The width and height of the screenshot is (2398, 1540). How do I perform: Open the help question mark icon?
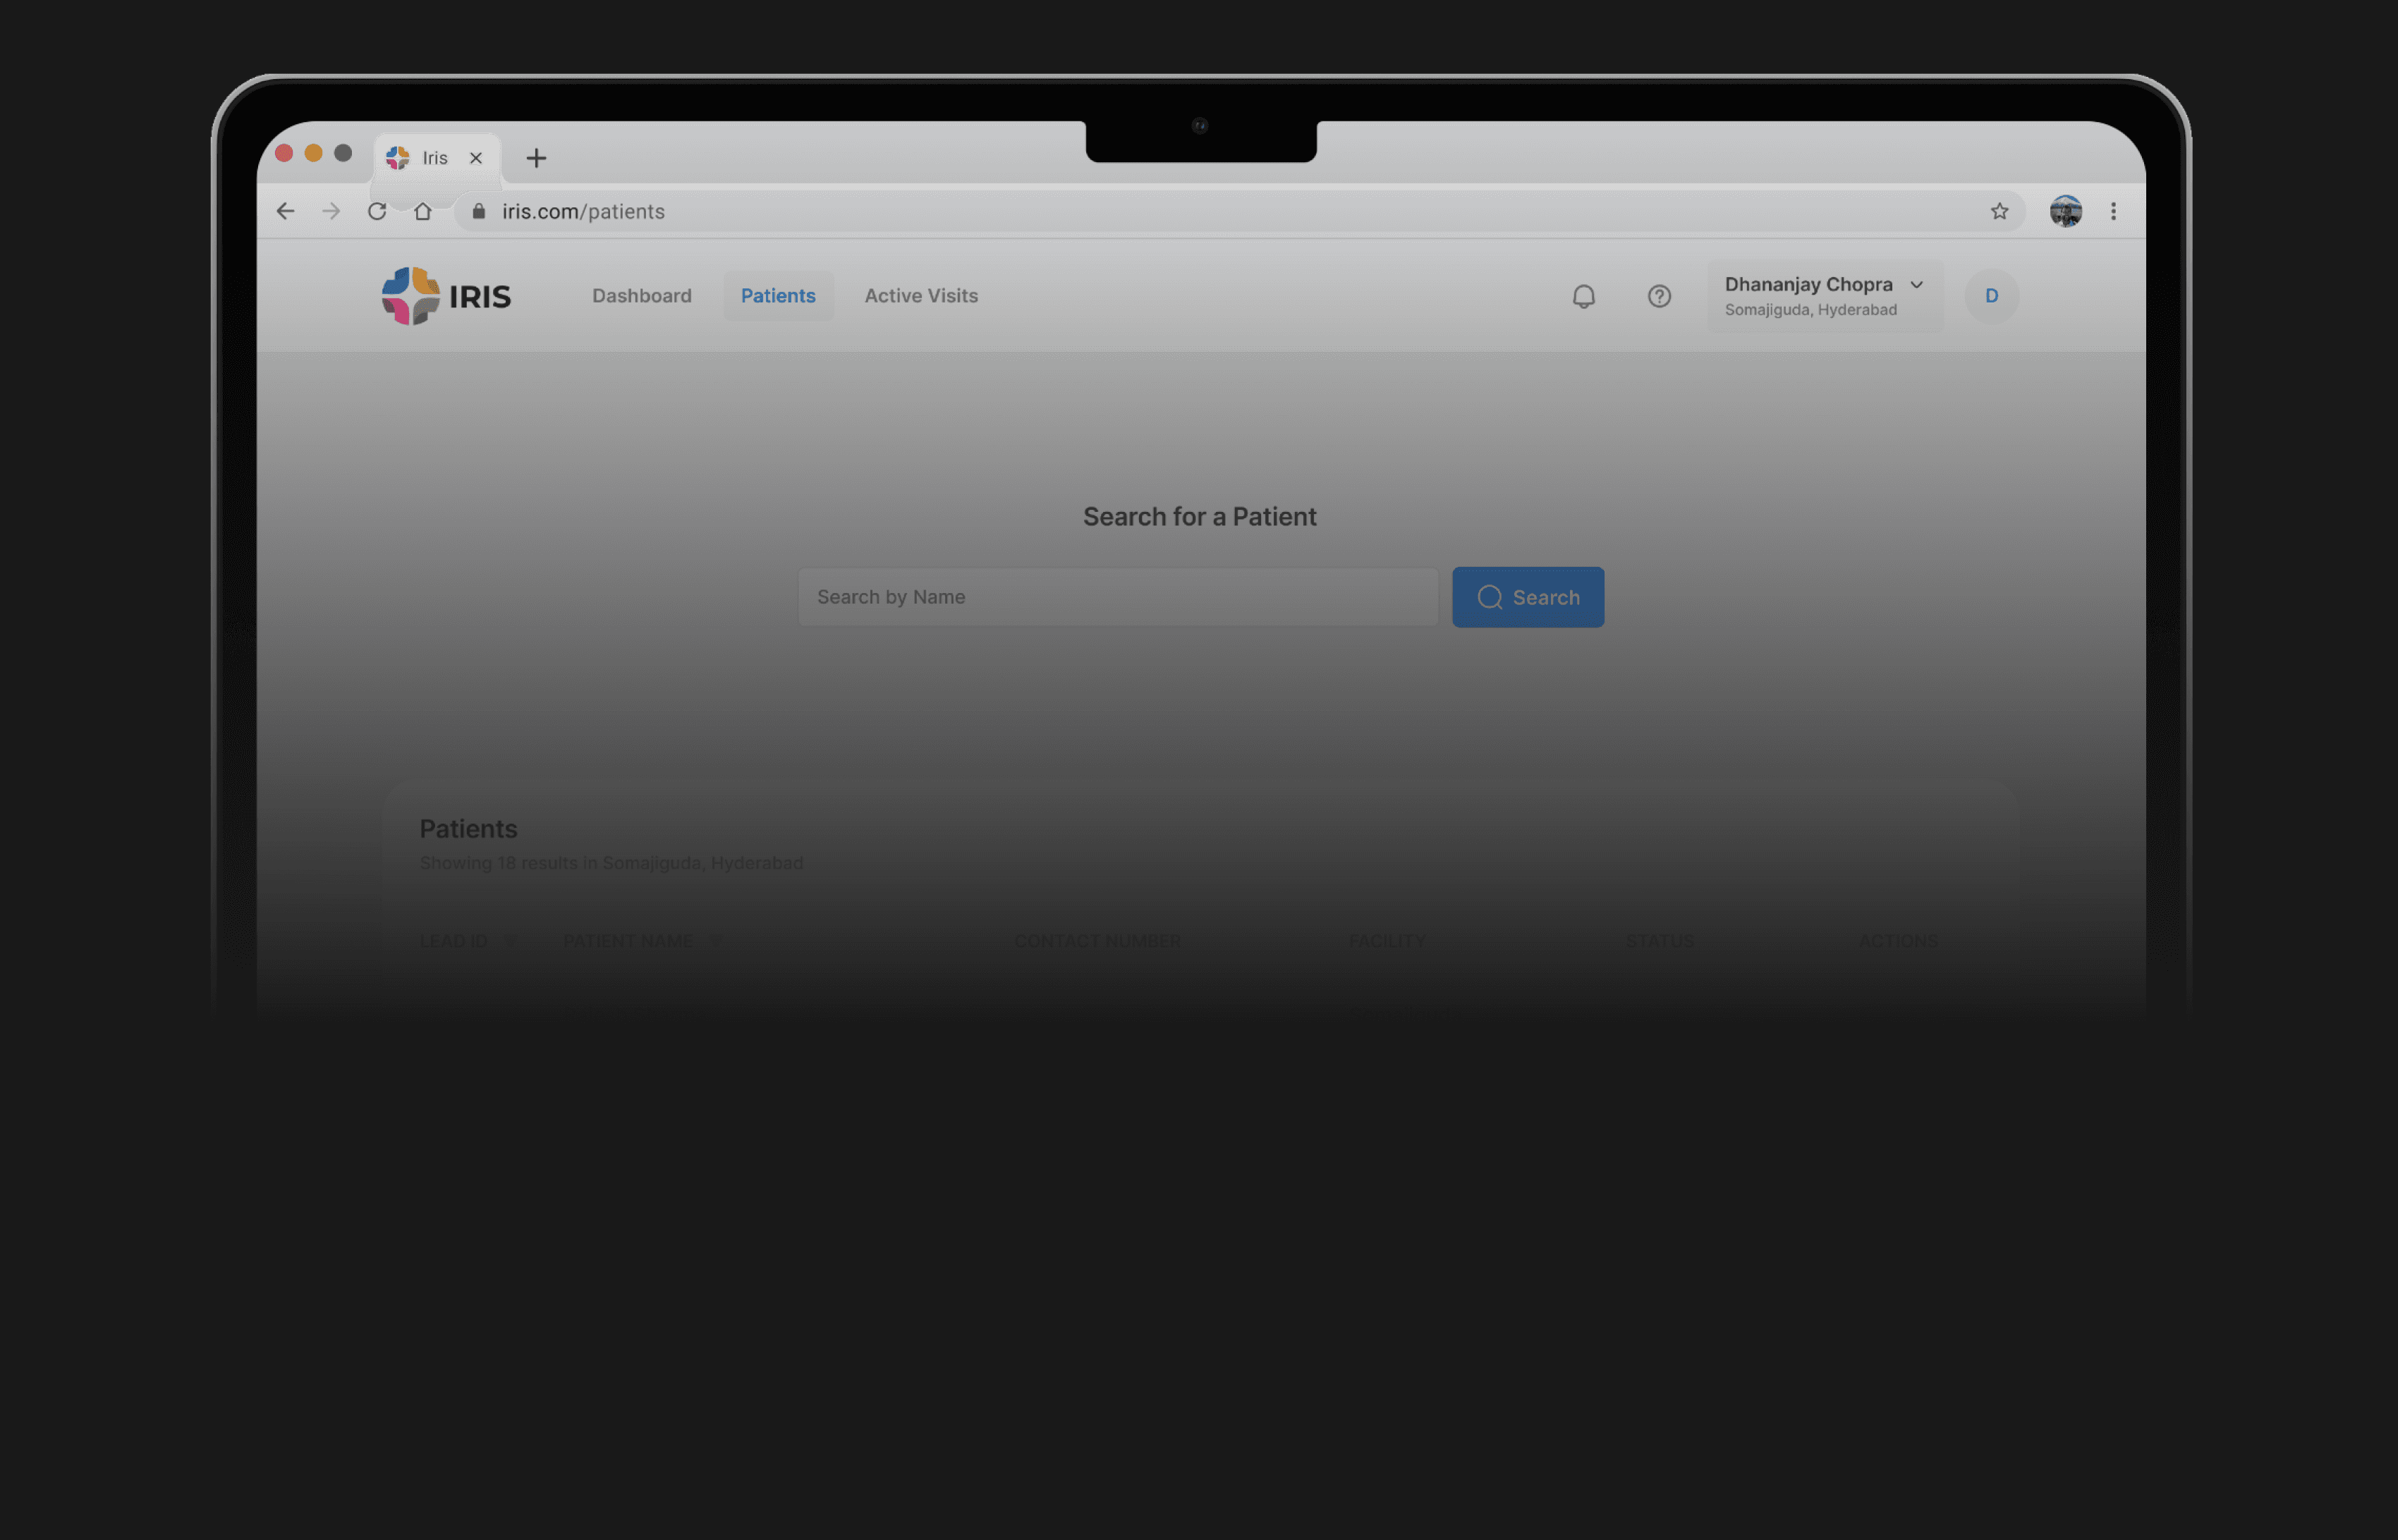pos(1659,296)
